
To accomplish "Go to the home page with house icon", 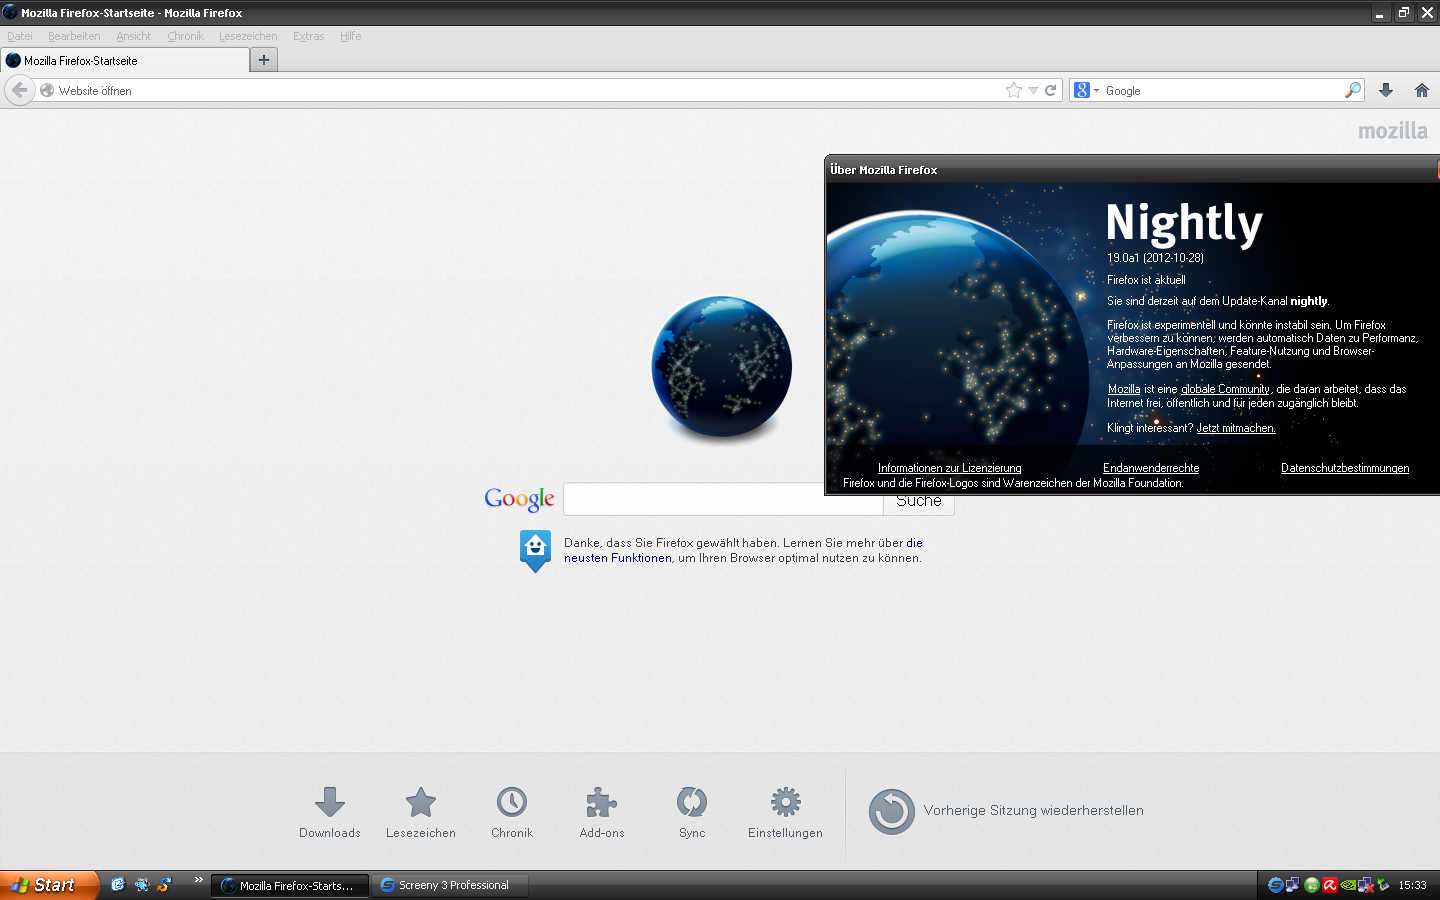I will coord(1422,90).
